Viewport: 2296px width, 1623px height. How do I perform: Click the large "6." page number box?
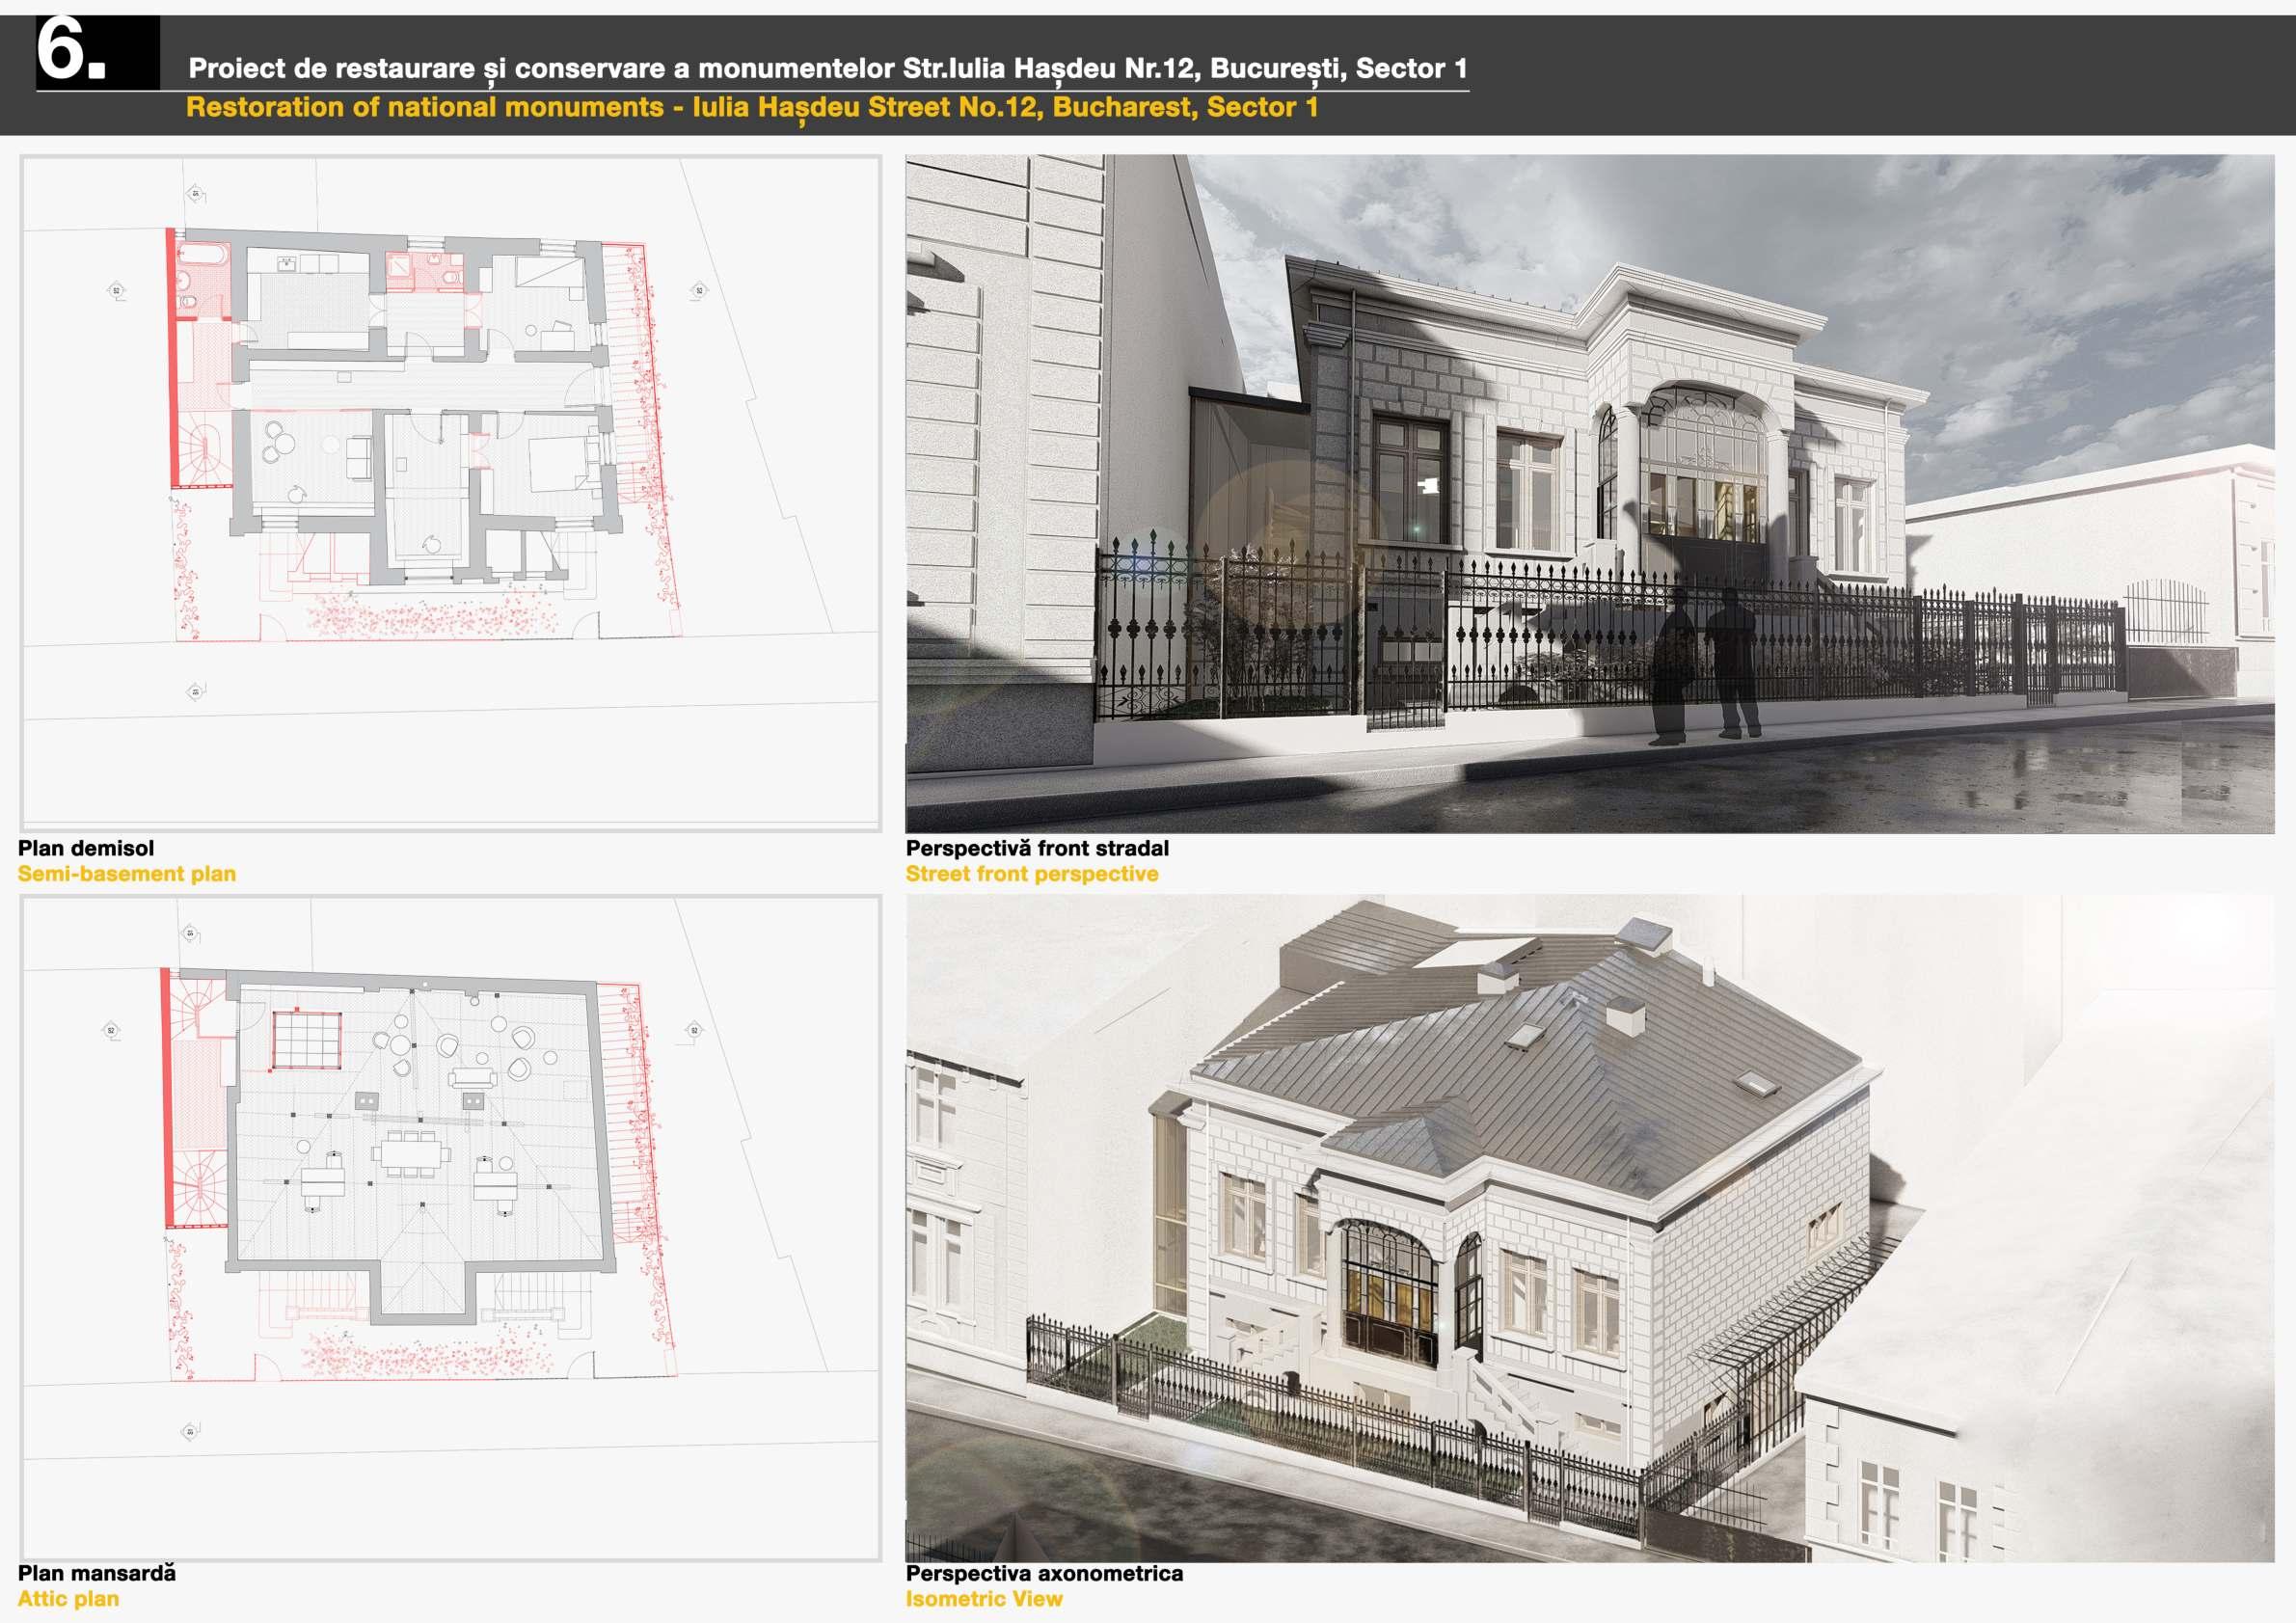tap(97, 53)
